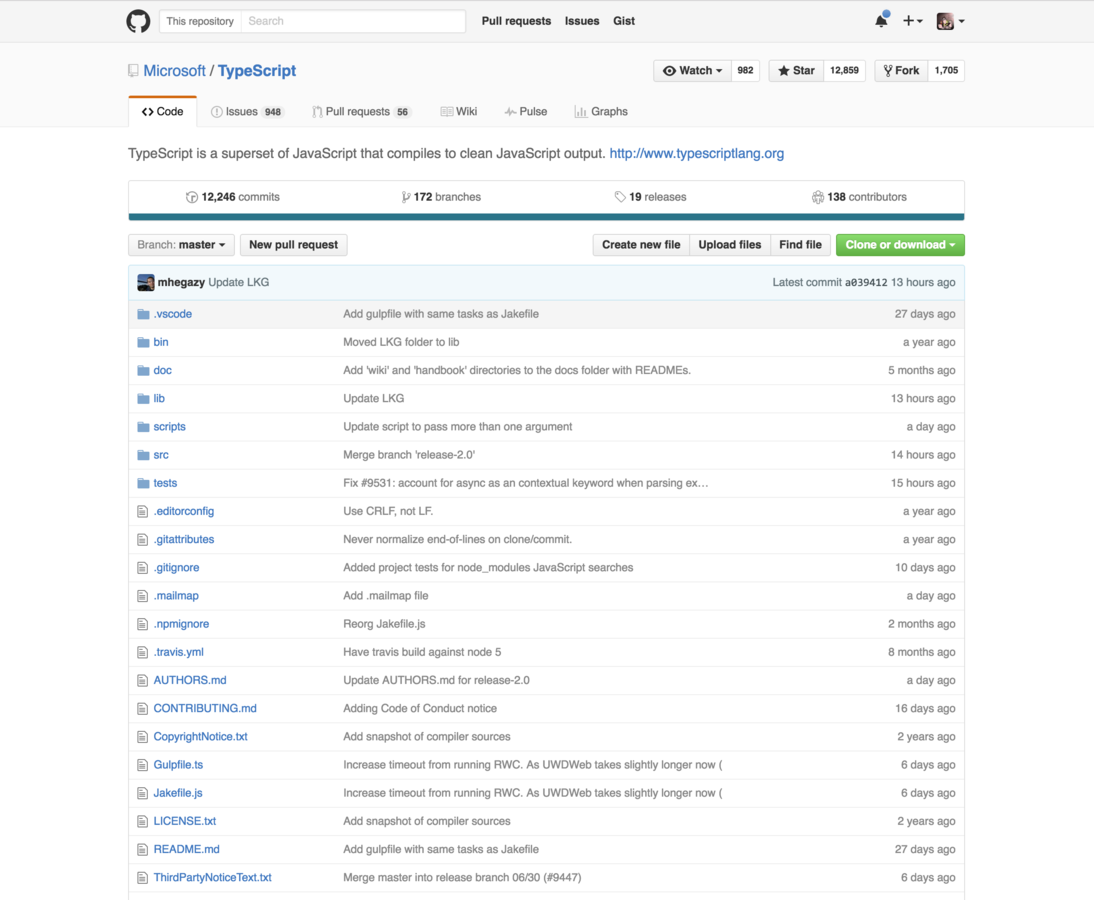Click the mhegazy commit author avatar
This screenshot has width=1094, height=900.
pos(145,283)
